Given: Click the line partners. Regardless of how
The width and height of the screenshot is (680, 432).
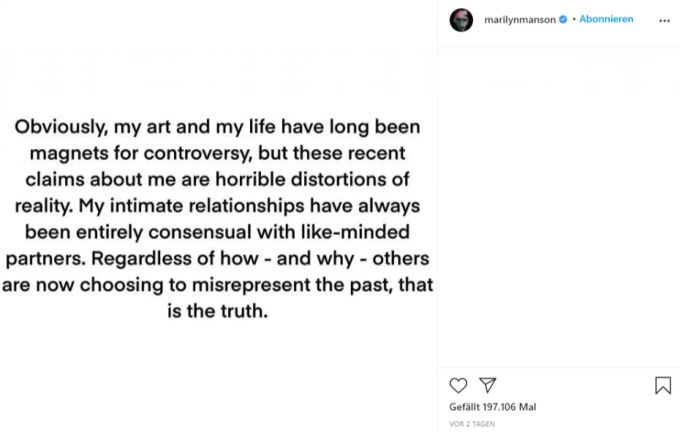Looking at the screenshot, I should (217, 259).
